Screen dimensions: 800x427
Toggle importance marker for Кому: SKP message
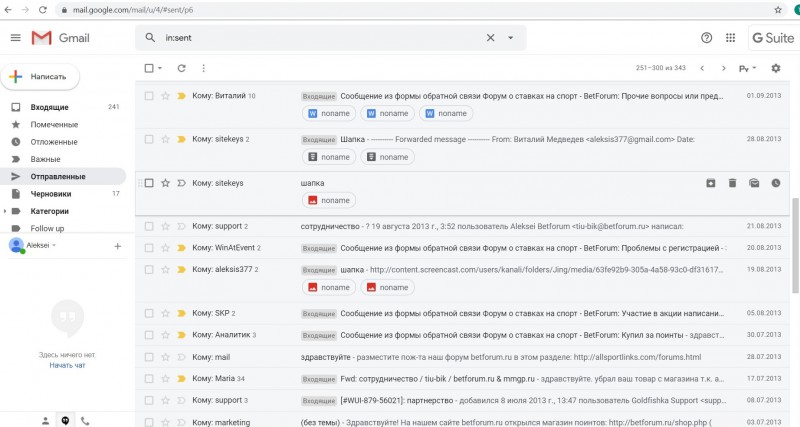pos(181,314)
